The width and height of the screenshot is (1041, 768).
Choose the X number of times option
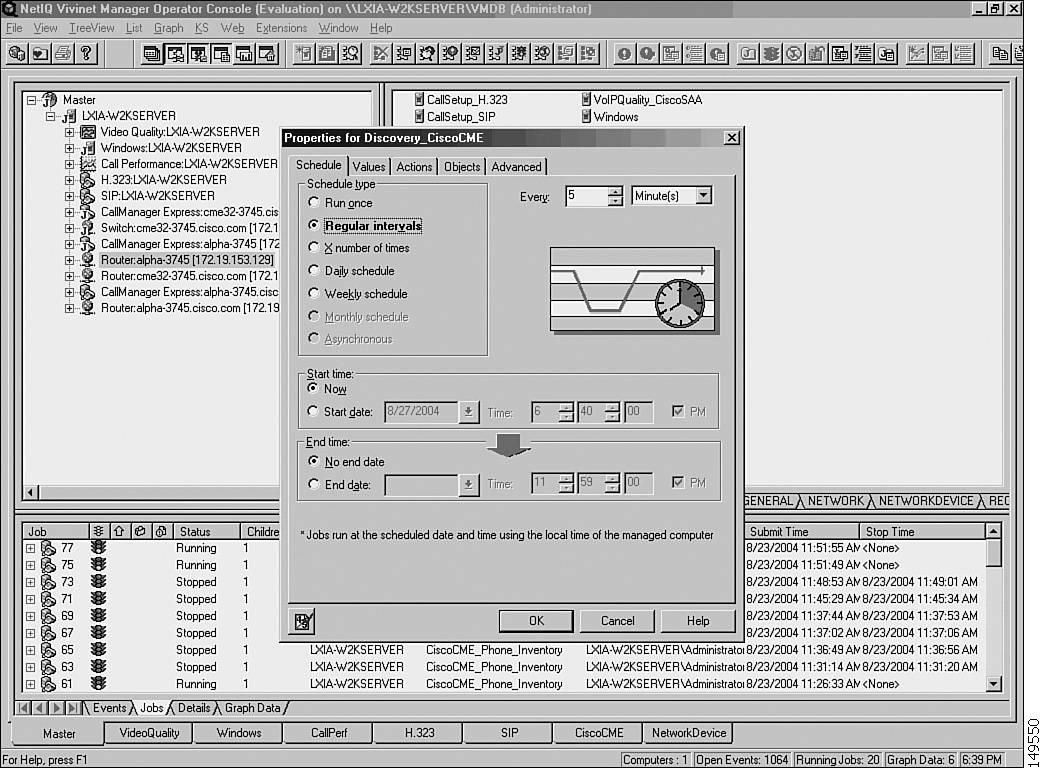pyautogui.click(x=313, y=248)
